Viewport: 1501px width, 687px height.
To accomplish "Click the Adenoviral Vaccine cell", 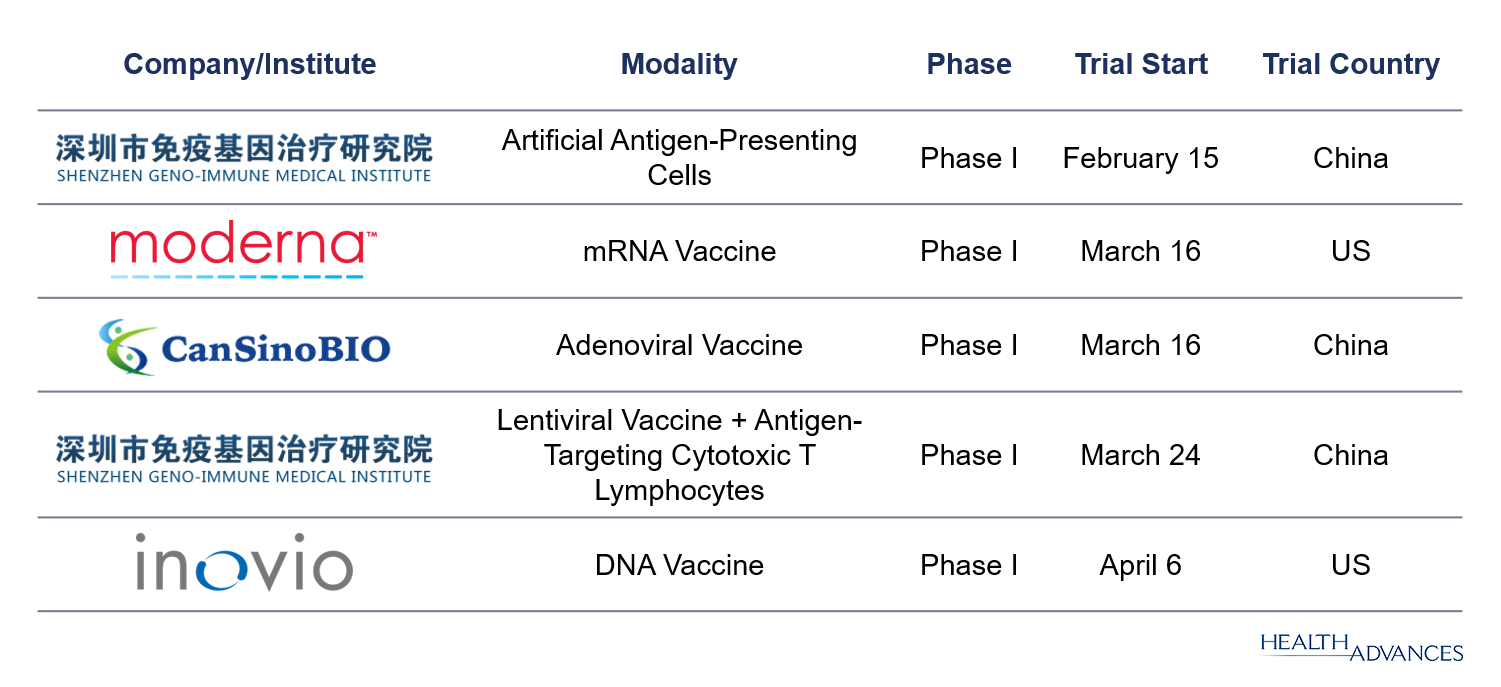I will tap(679, 345).
